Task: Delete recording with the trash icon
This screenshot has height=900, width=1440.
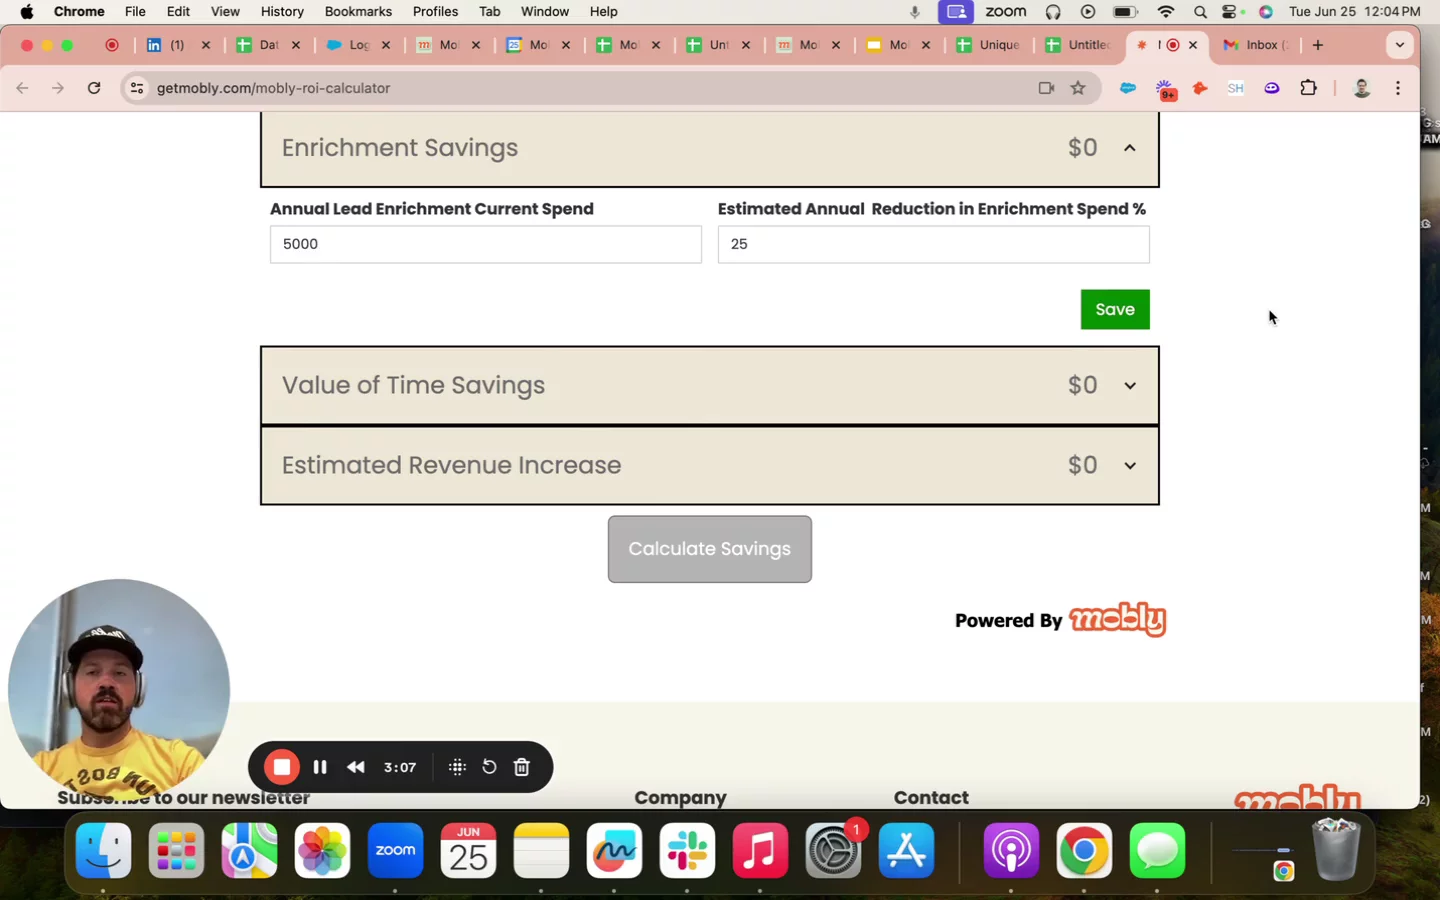Action: 522,767
